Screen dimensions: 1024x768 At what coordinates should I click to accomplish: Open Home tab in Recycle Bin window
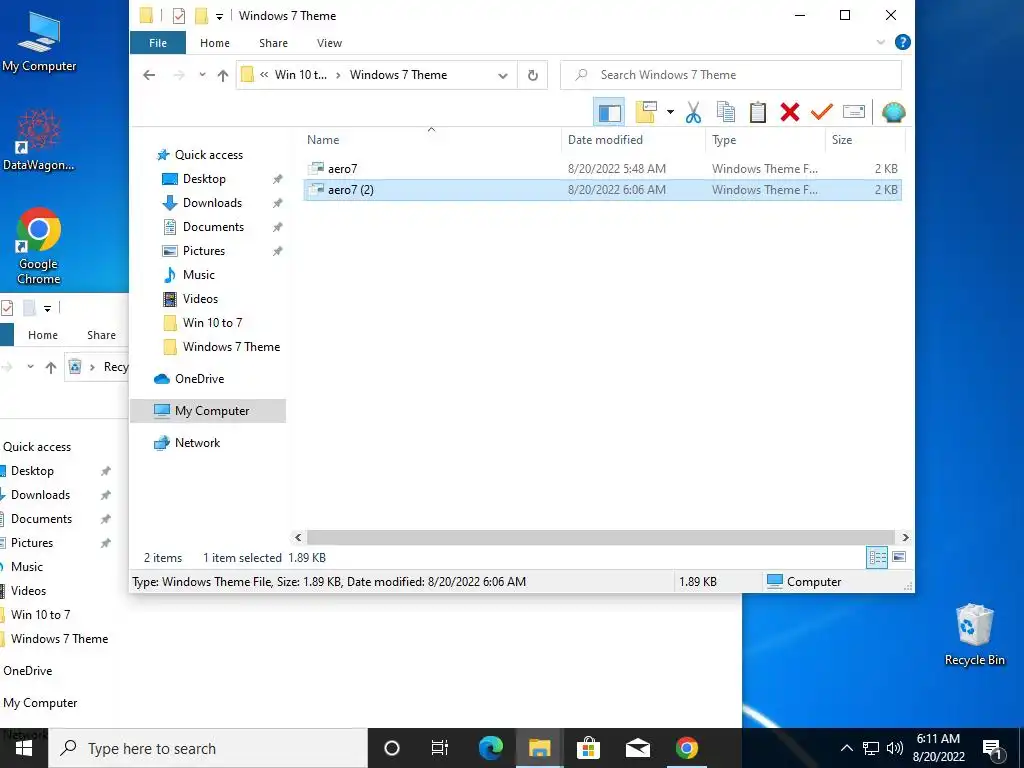[43, 335]
